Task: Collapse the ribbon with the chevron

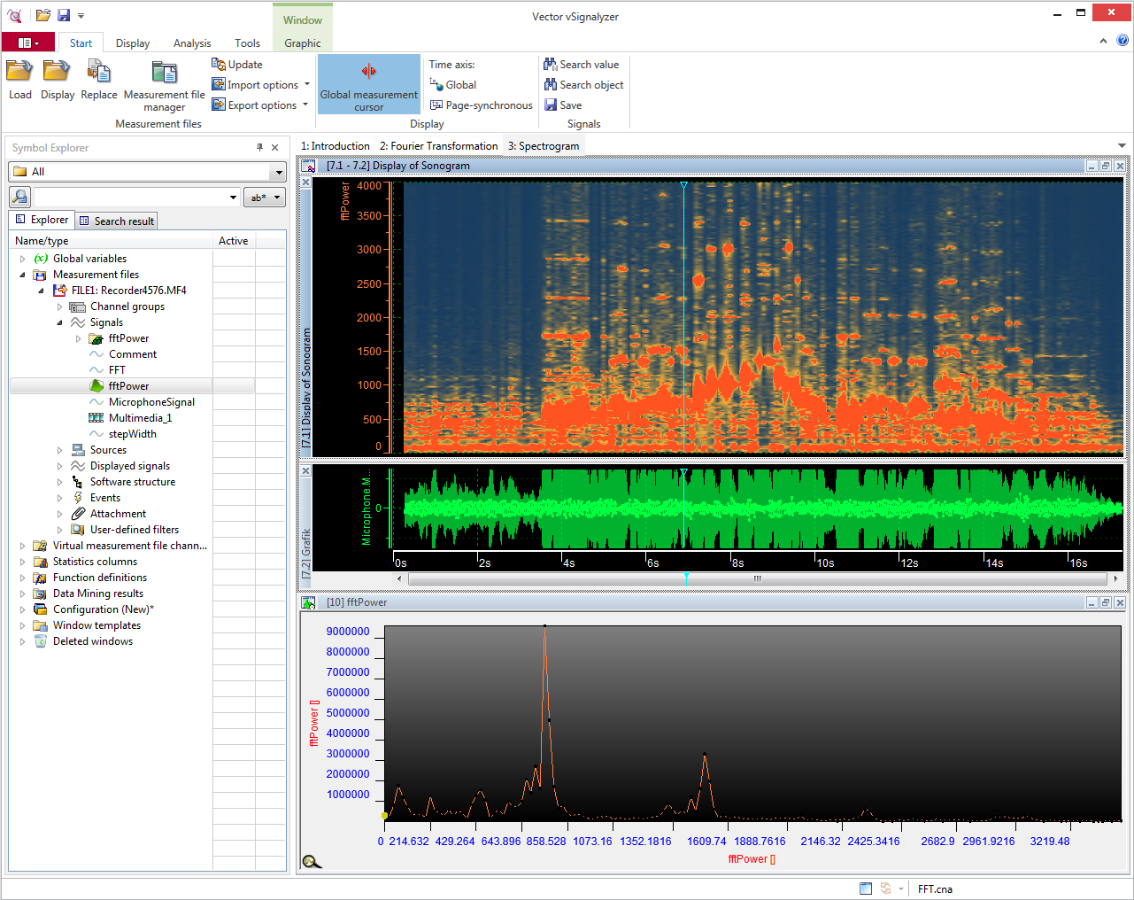Action: coord(1103,41)
